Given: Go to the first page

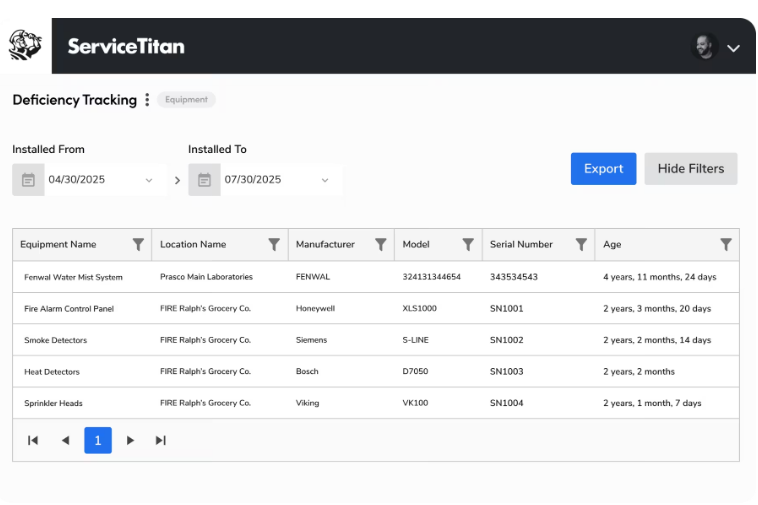Looking at the screenshot, I should [33, 440].
